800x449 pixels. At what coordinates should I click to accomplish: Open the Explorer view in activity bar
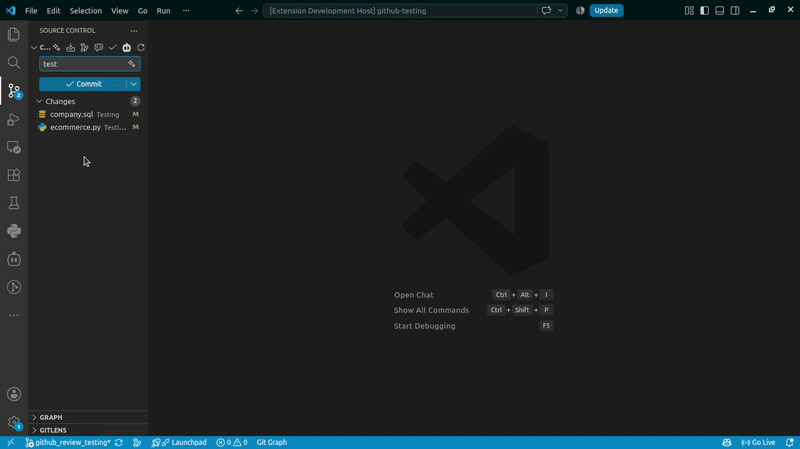click(14, 35)
